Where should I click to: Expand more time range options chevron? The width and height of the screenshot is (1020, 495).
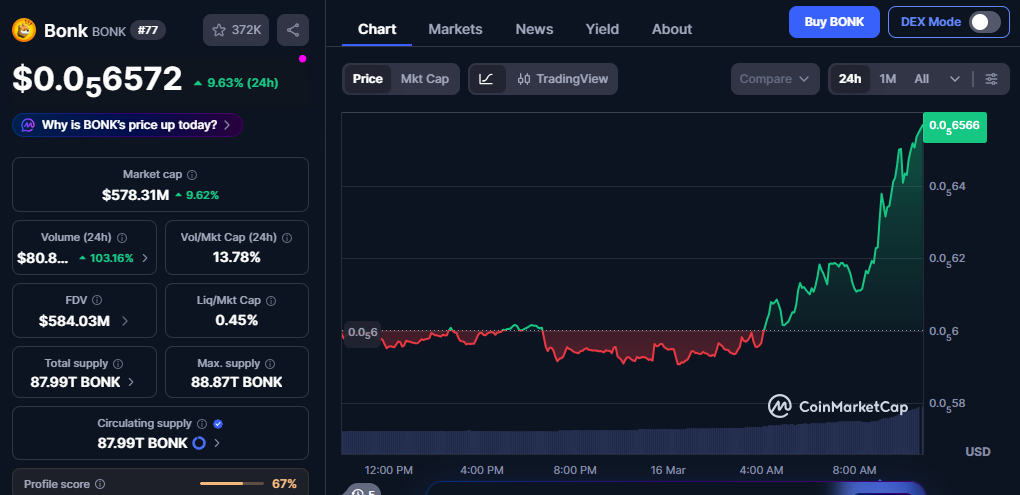955,79
